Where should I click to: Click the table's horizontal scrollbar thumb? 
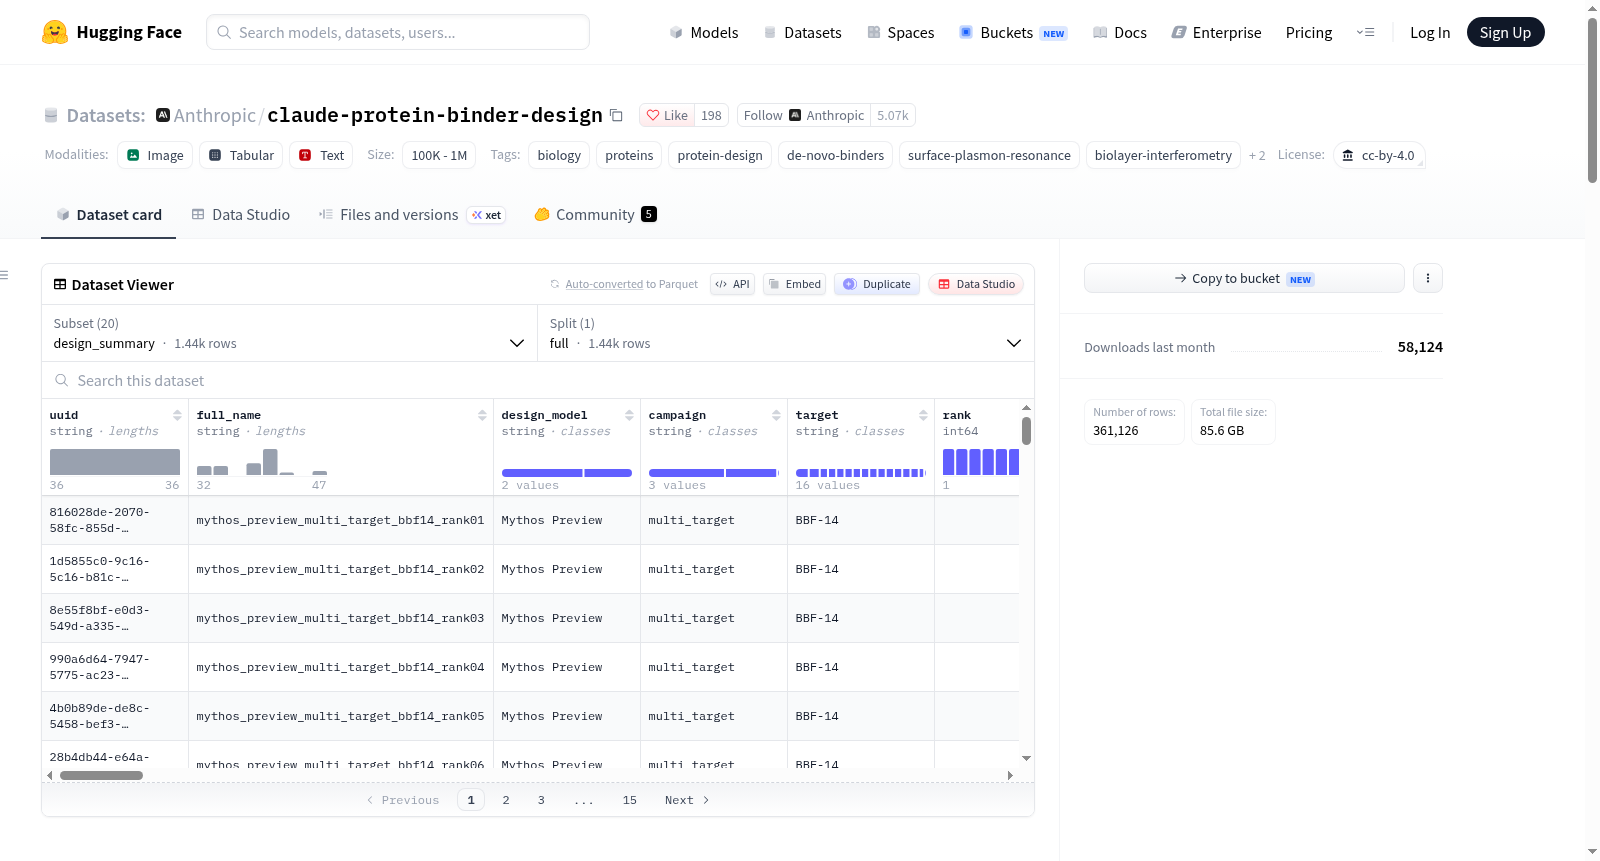click(101, 775)
